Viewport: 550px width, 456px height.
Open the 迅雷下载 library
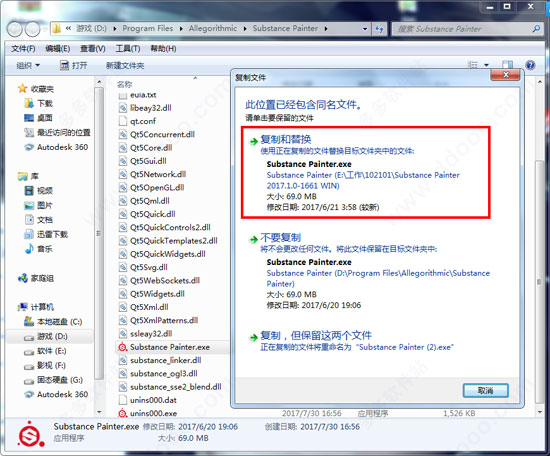[x=46, y=234]
